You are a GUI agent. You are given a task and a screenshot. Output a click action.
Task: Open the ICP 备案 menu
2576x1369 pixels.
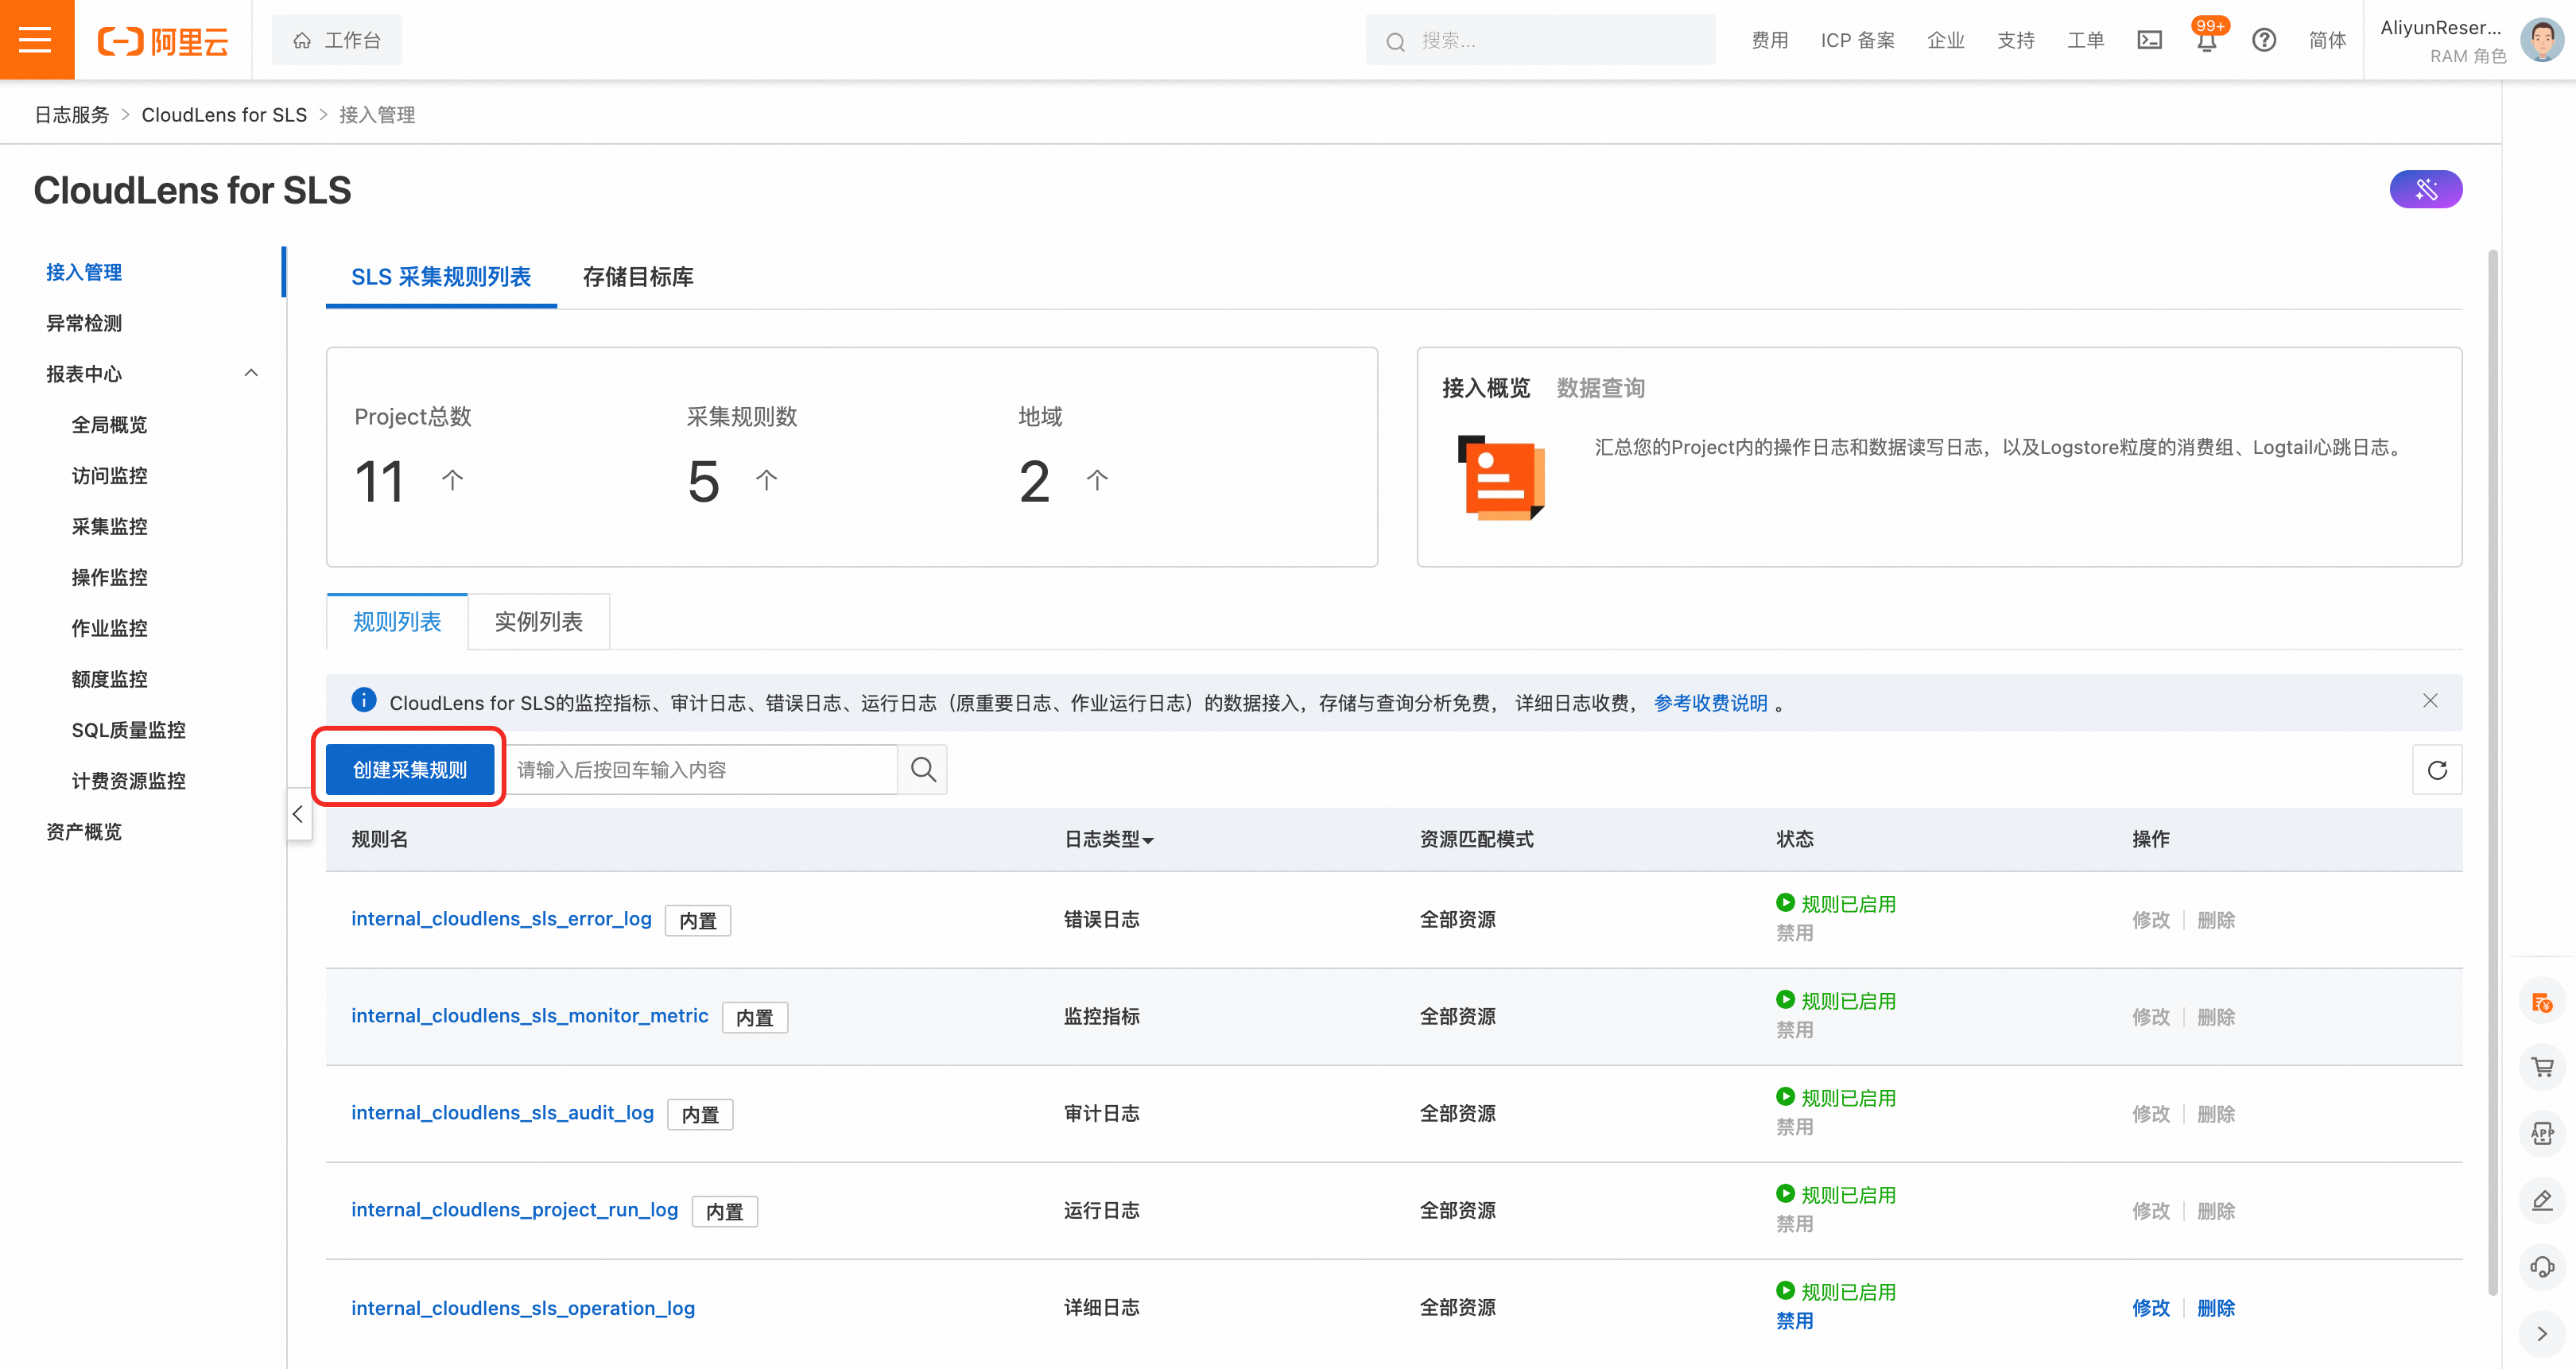[x=1858, y=40]
